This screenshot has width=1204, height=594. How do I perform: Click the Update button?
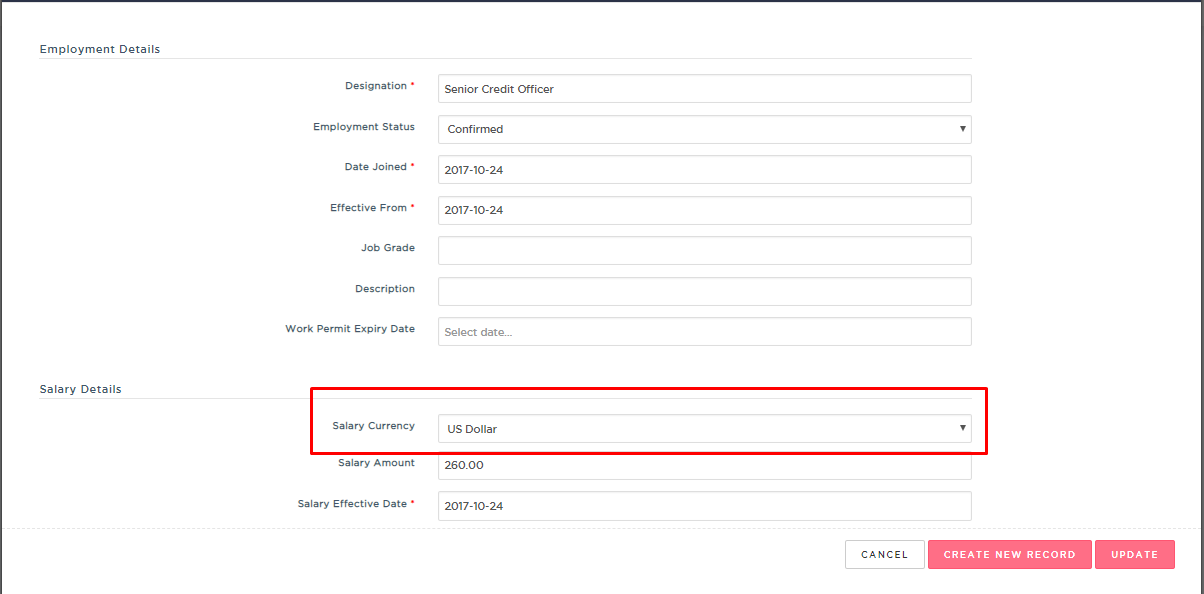pos(1134,554)
